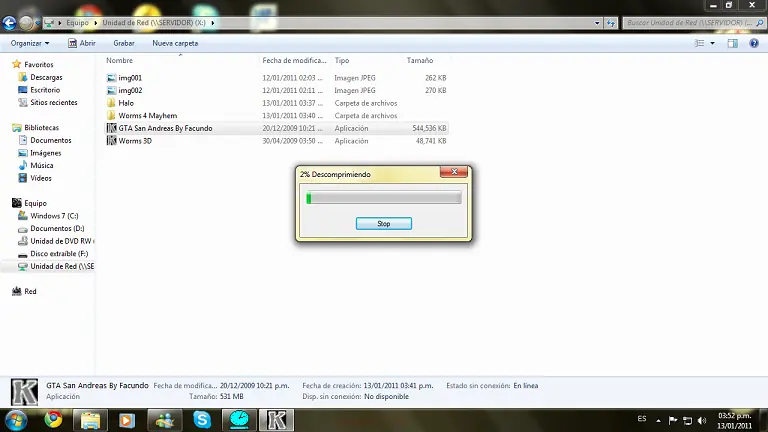The height and width of the screenshot is (432, 768).
Task: Open Música library
Action: pyautogui.click(x=42, y=165)
